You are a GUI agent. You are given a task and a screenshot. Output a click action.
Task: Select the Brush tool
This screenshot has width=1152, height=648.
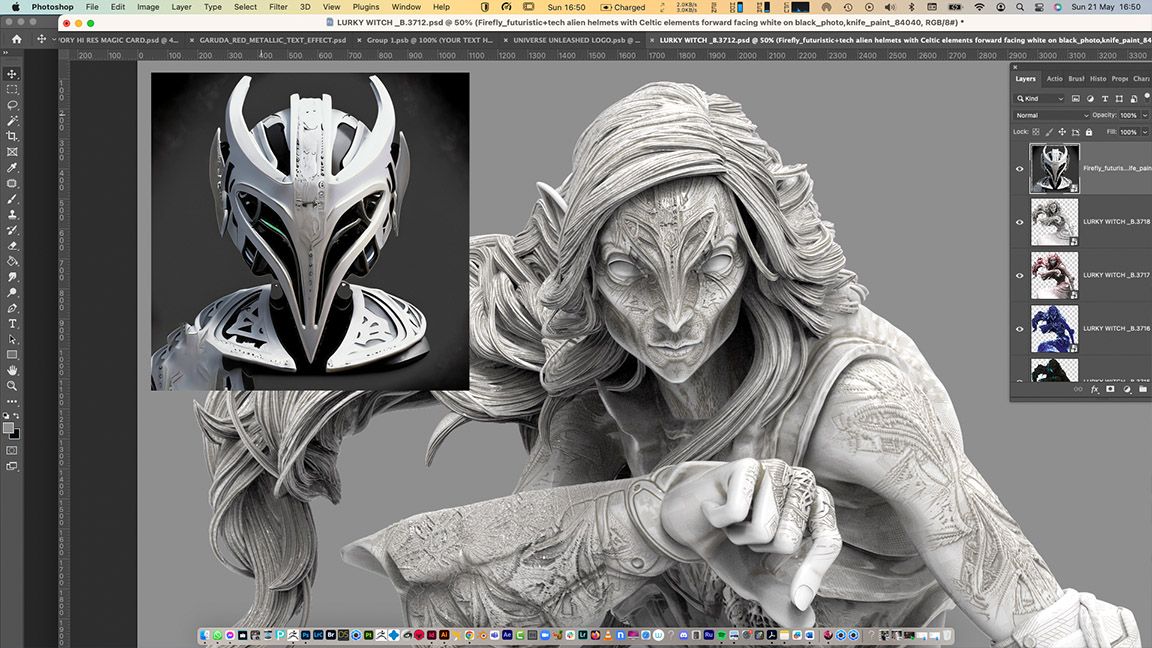(x=12, y=199)
